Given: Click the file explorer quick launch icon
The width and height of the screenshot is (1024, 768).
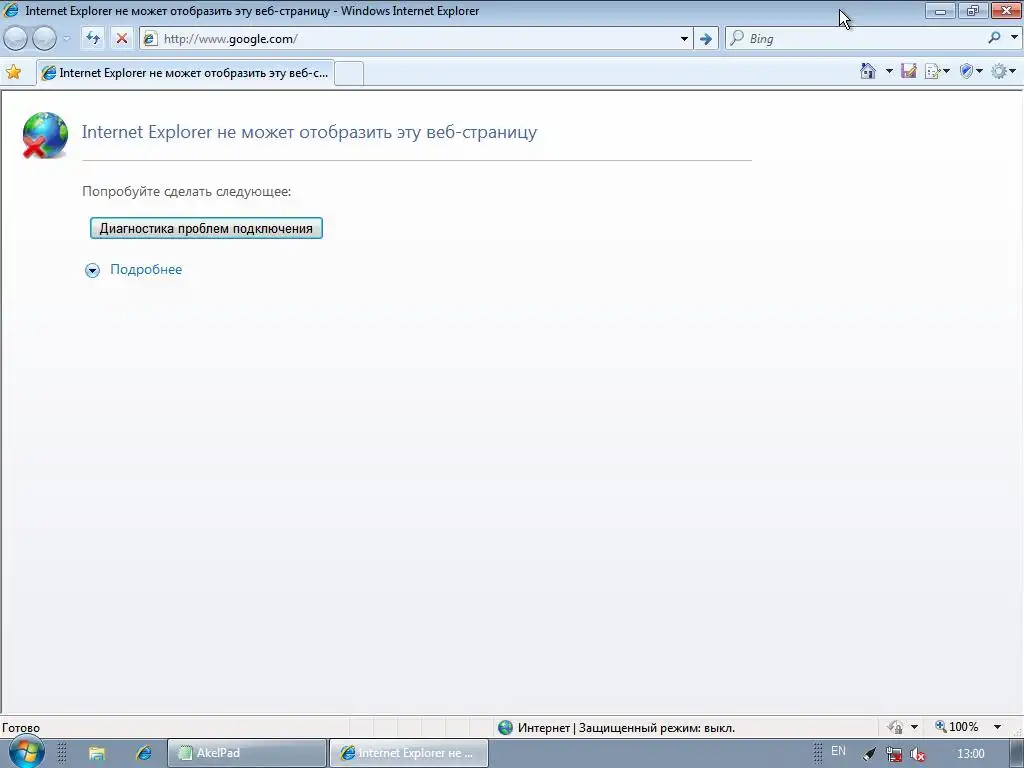Looking at the screenshot, I should pos(97,754).
